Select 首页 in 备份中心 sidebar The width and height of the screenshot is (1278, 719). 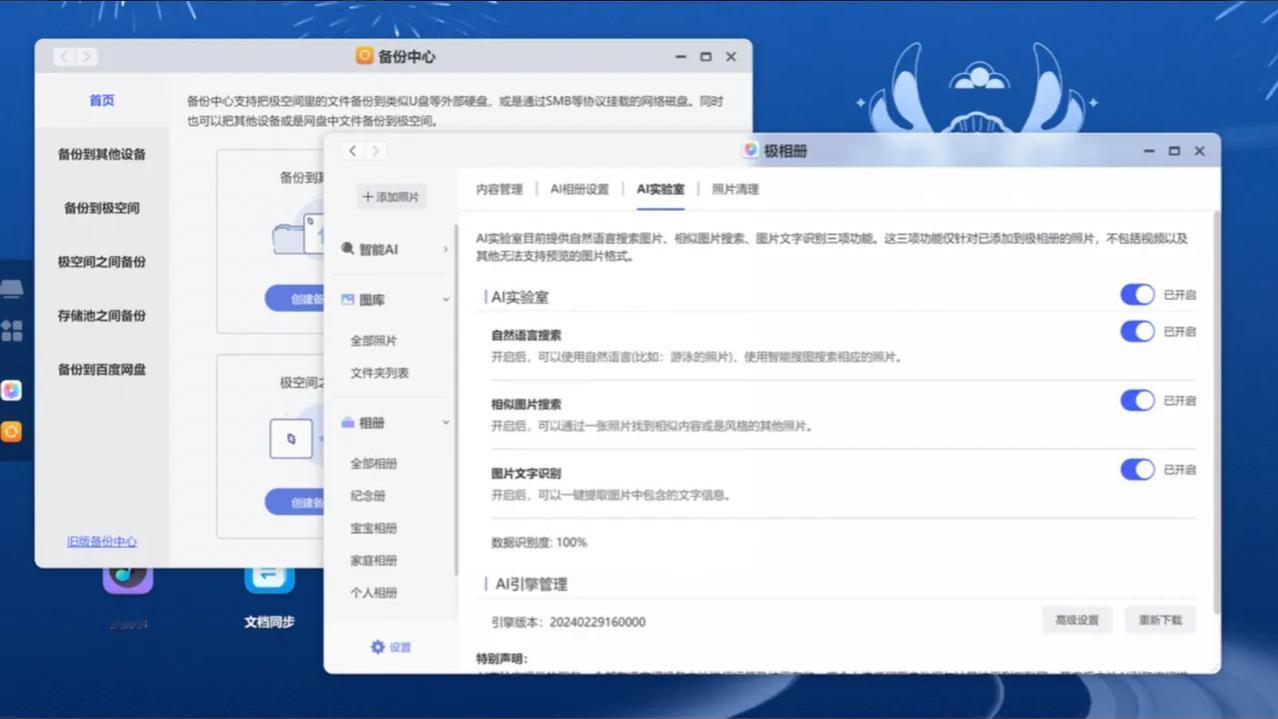click(102, 100)
